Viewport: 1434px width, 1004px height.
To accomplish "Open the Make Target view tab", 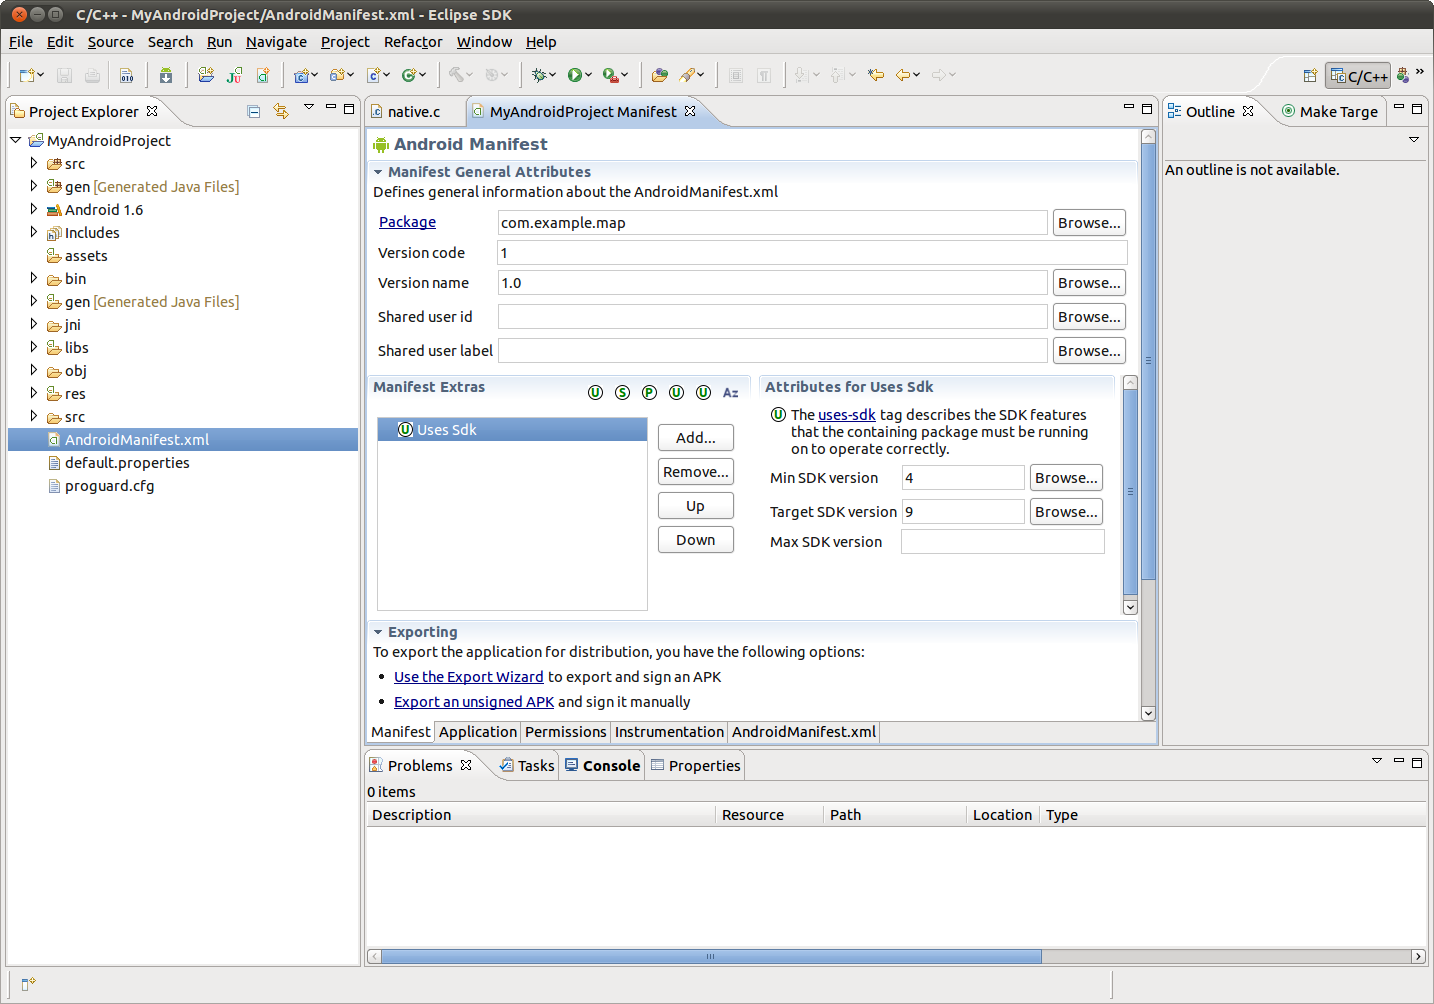I will point(1330,112).
